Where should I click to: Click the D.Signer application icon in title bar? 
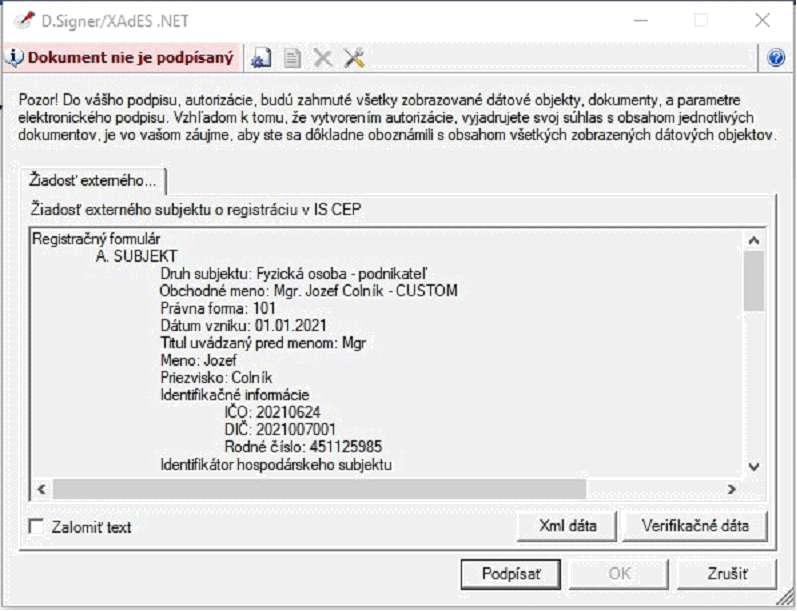click(23, 21)
